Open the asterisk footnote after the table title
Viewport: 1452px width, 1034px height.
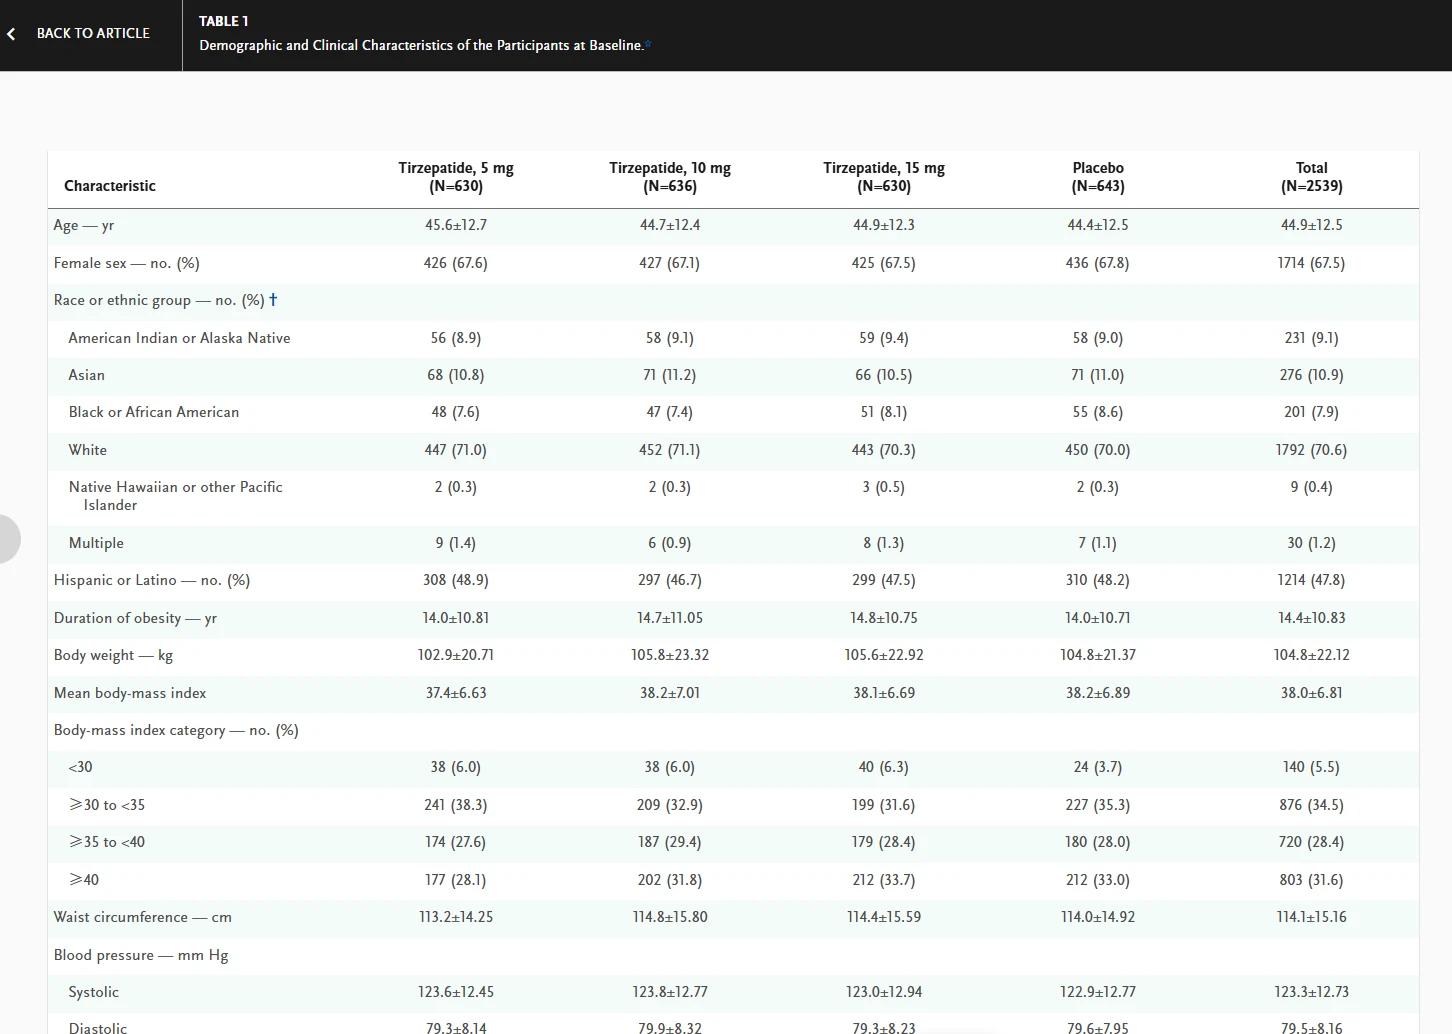click(648, 44)
